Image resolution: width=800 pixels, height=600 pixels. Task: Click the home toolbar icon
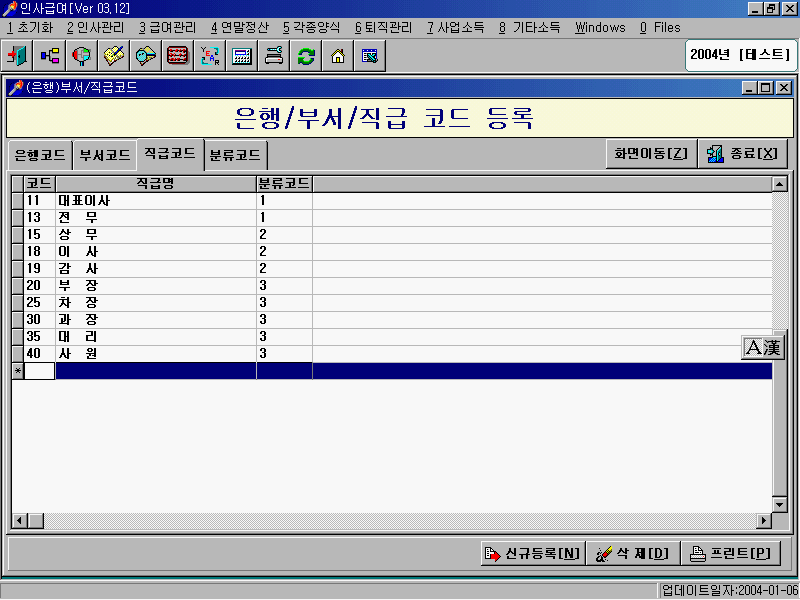pyautogui.click(x=337, y=56)
